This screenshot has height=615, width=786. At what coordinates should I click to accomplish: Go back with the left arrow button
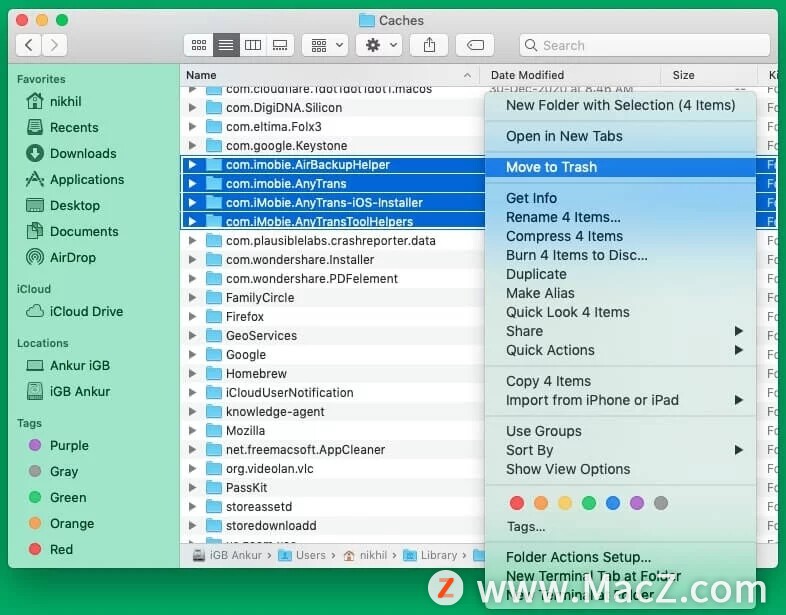(x=29, y=46)
